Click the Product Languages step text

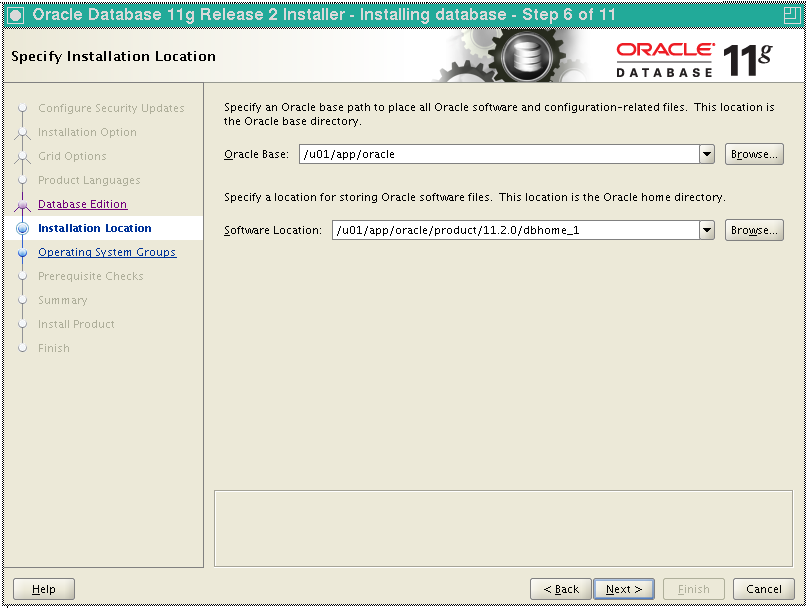tap(89, 180)
